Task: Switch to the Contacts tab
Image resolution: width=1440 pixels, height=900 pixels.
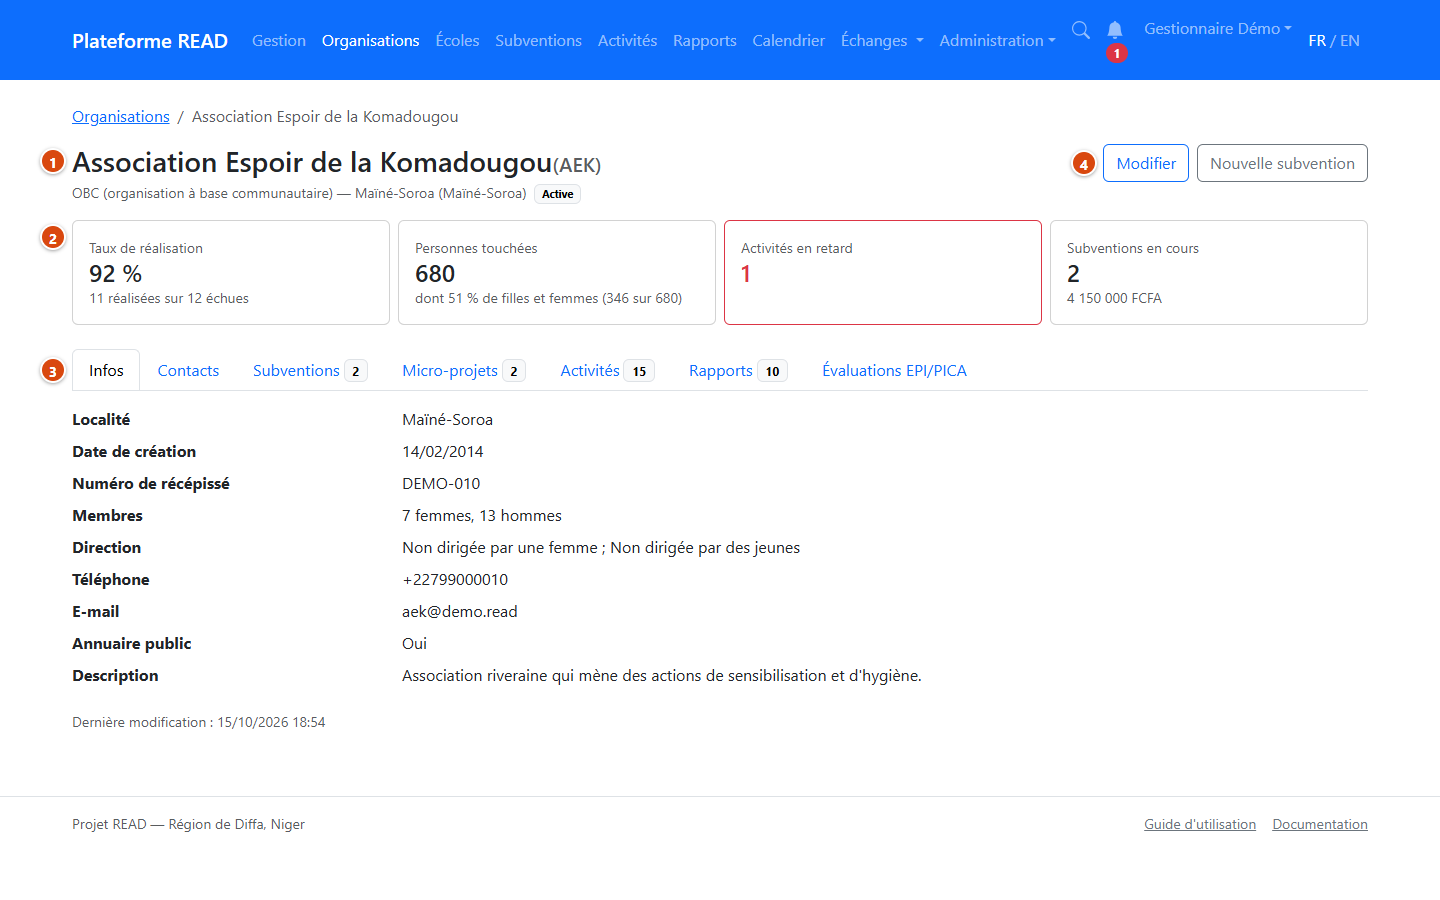Action: 188,370
